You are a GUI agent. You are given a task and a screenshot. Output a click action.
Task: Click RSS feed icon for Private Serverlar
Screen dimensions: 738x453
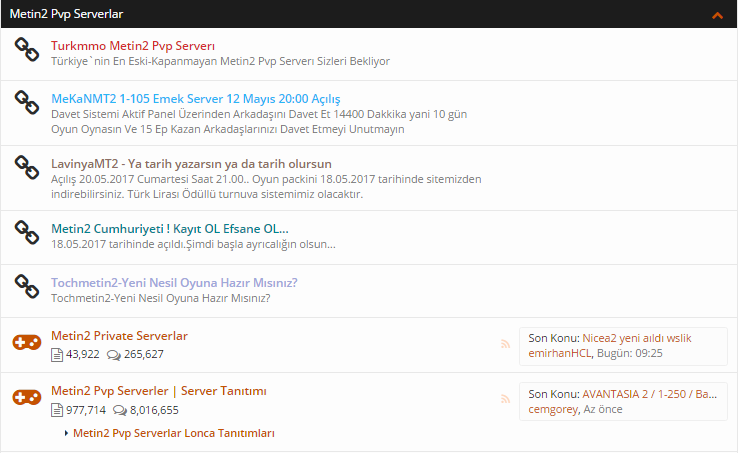pos(505,344)
